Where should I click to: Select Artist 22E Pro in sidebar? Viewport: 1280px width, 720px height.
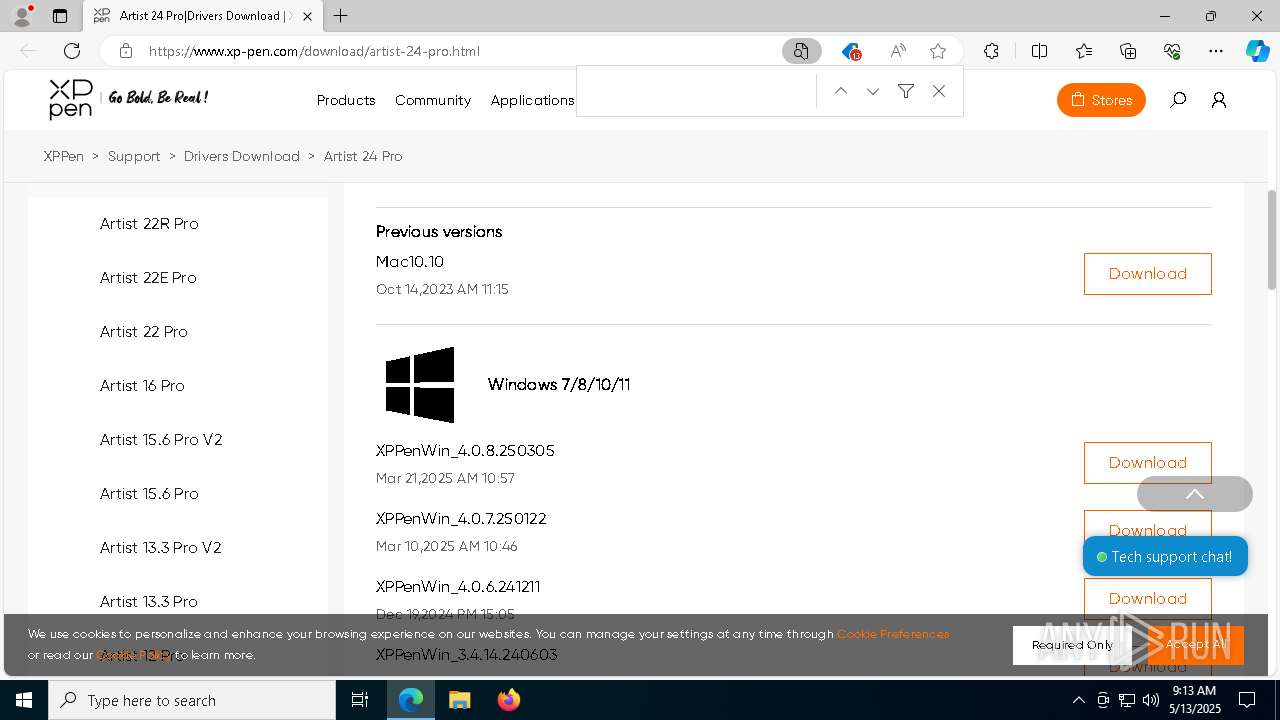[148, 278]
